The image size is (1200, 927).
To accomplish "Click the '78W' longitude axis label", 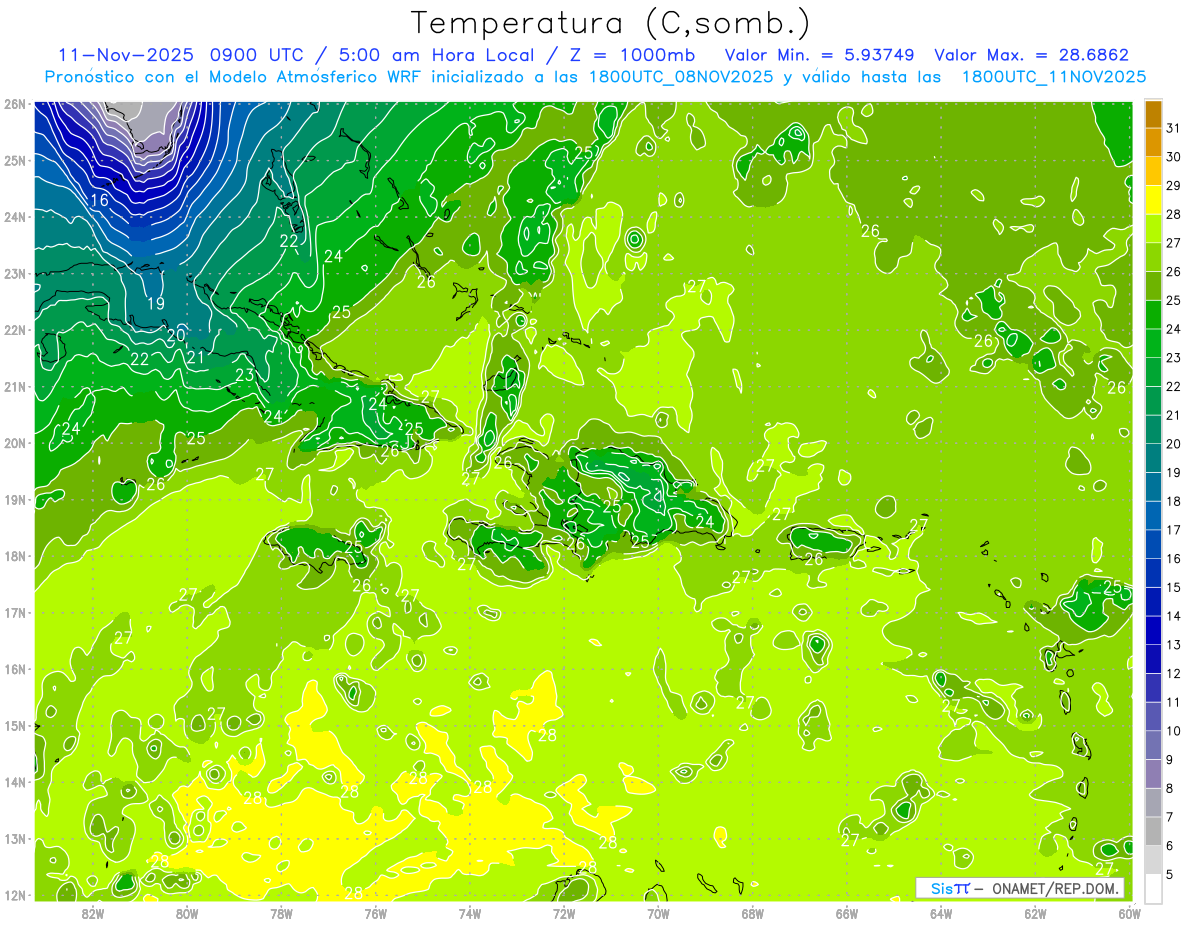I will click(281, 913).
